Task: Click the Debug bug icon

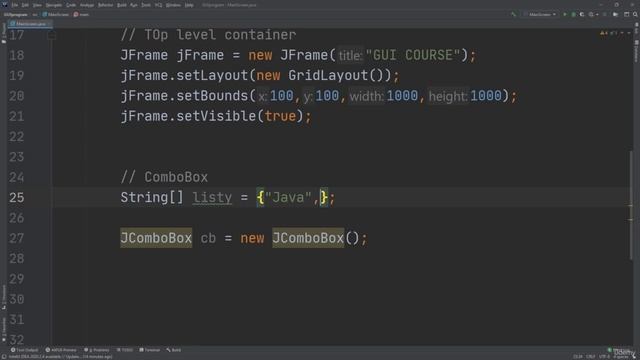Action: tap(573, 14)
